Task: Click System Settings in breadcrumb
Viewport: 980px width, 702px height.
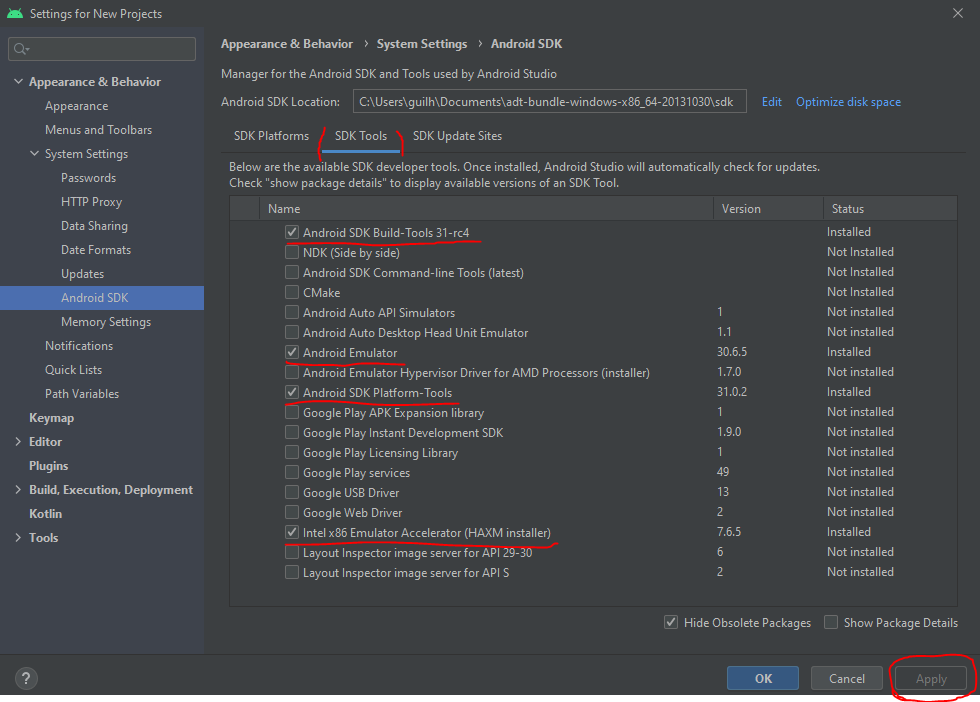Action: tap(422, 44)
